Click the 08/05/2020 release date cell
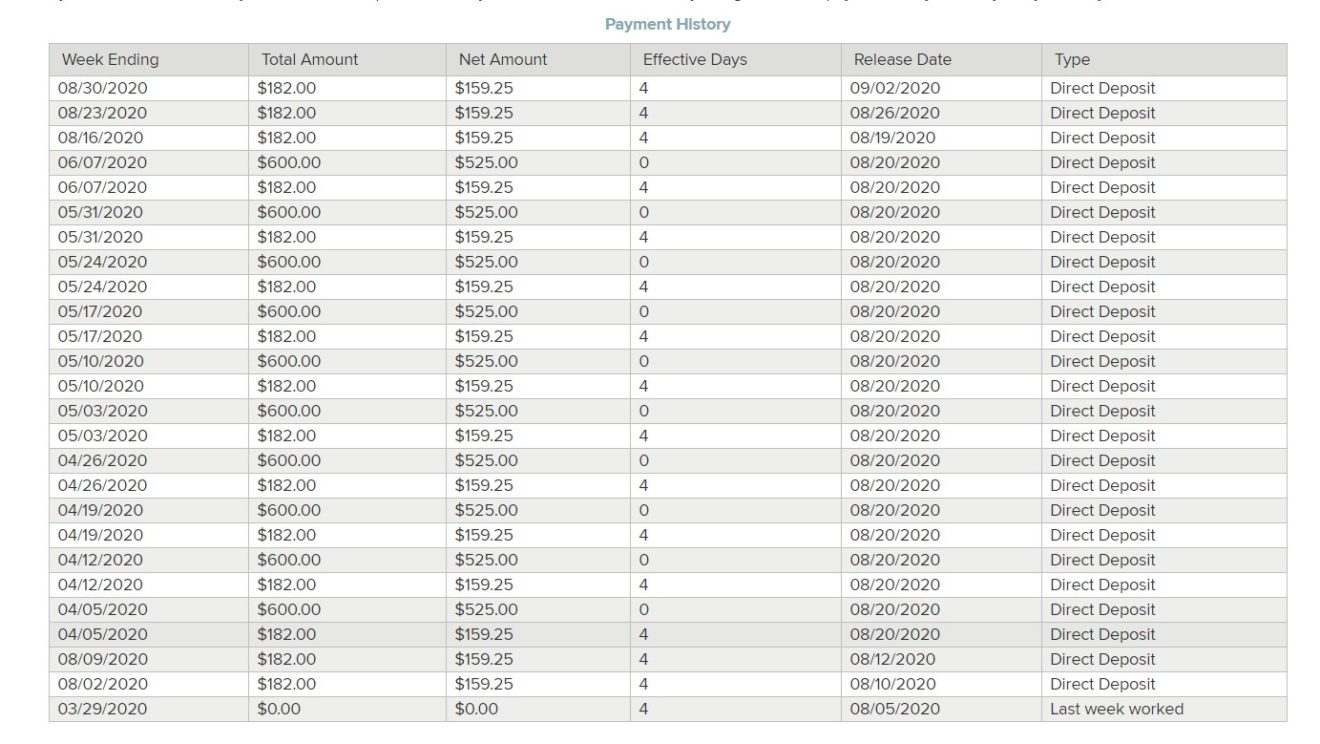This screenshot has width=1320, height=744. point(895,709)
